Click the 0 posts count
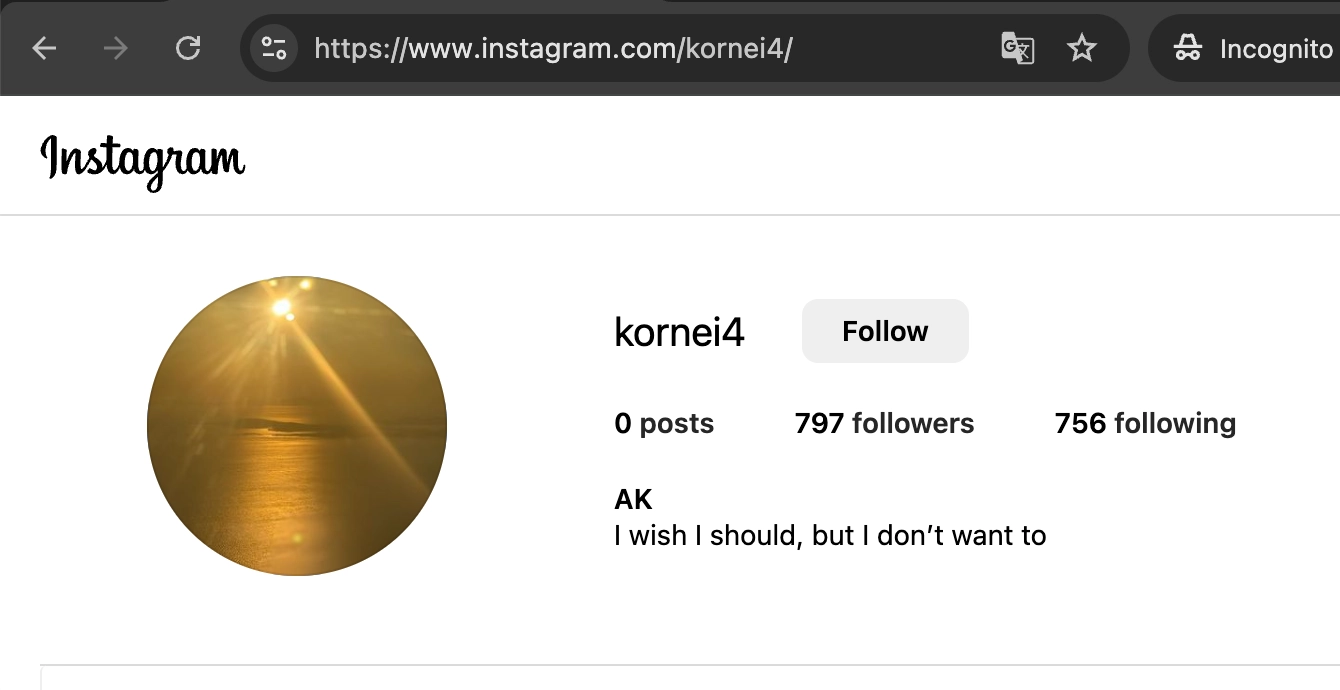Screen dimensions: 1340x690 click(663, 423)
